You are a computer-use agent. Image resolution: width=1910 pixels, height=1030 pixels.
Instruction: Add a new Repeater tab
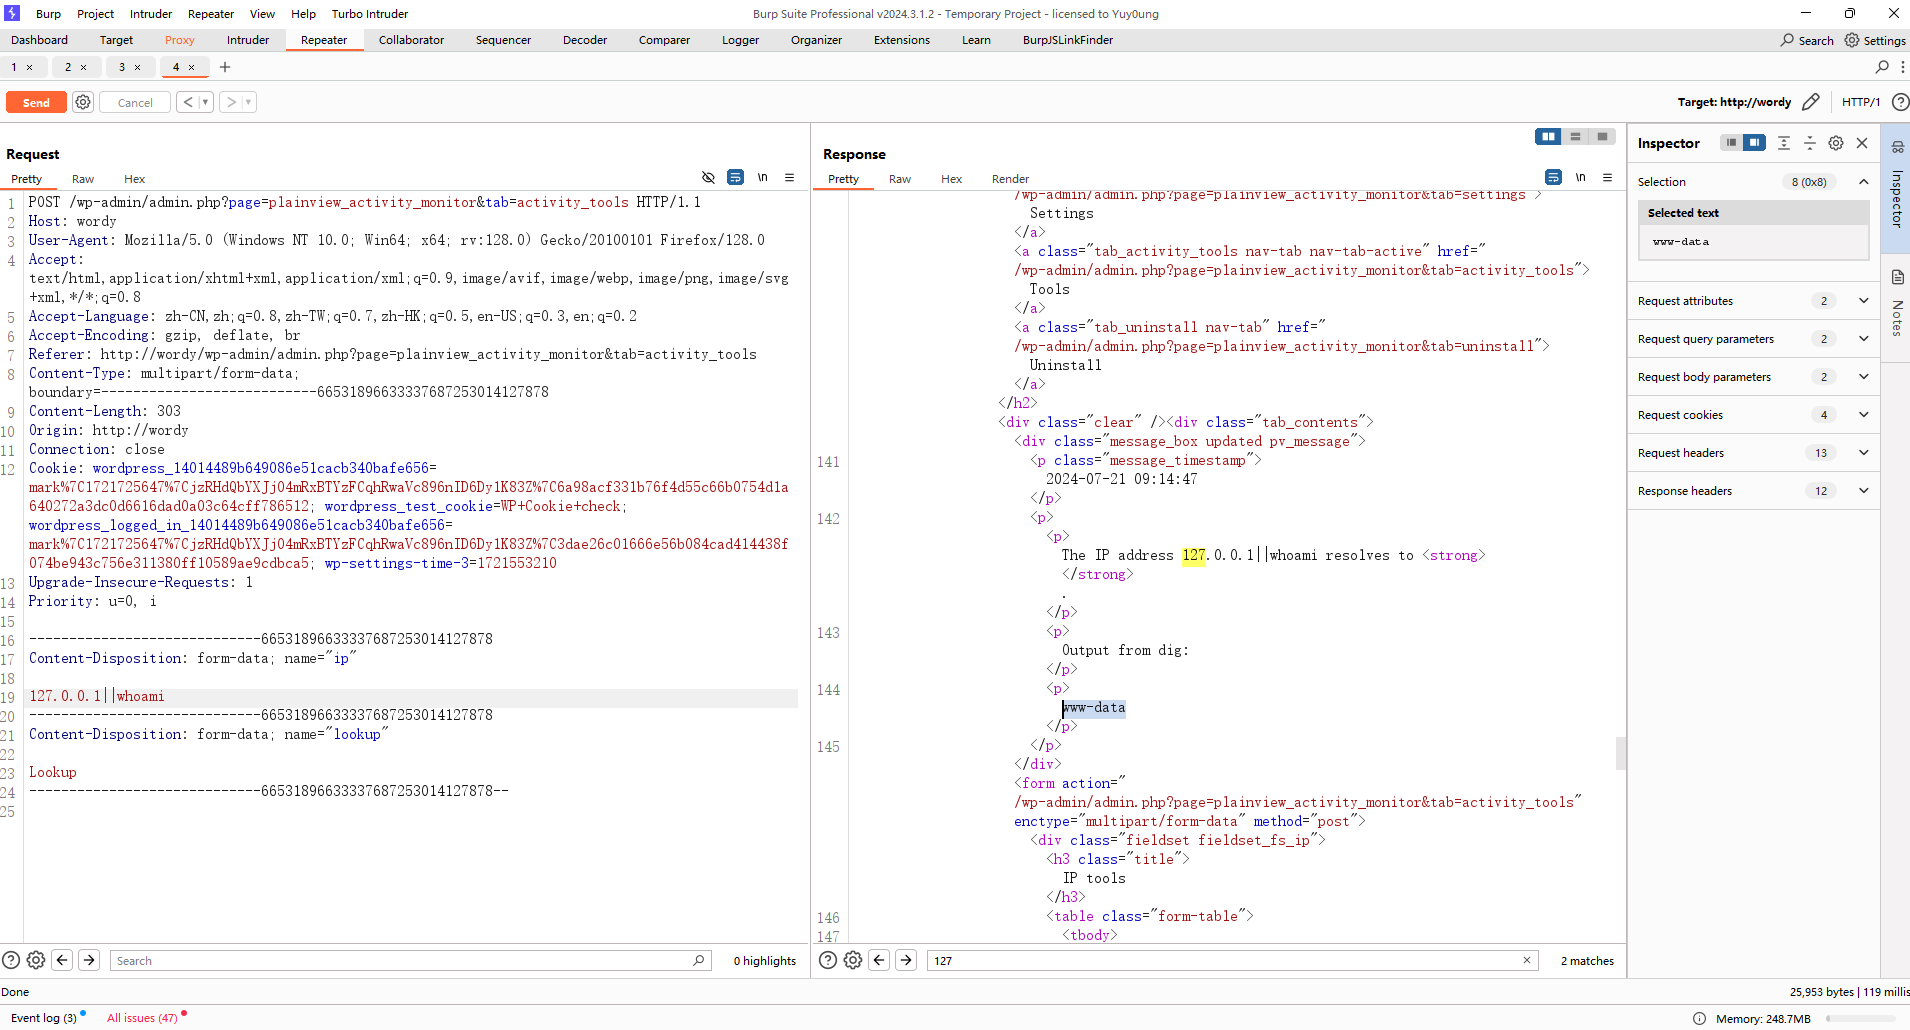coord(225,67)
